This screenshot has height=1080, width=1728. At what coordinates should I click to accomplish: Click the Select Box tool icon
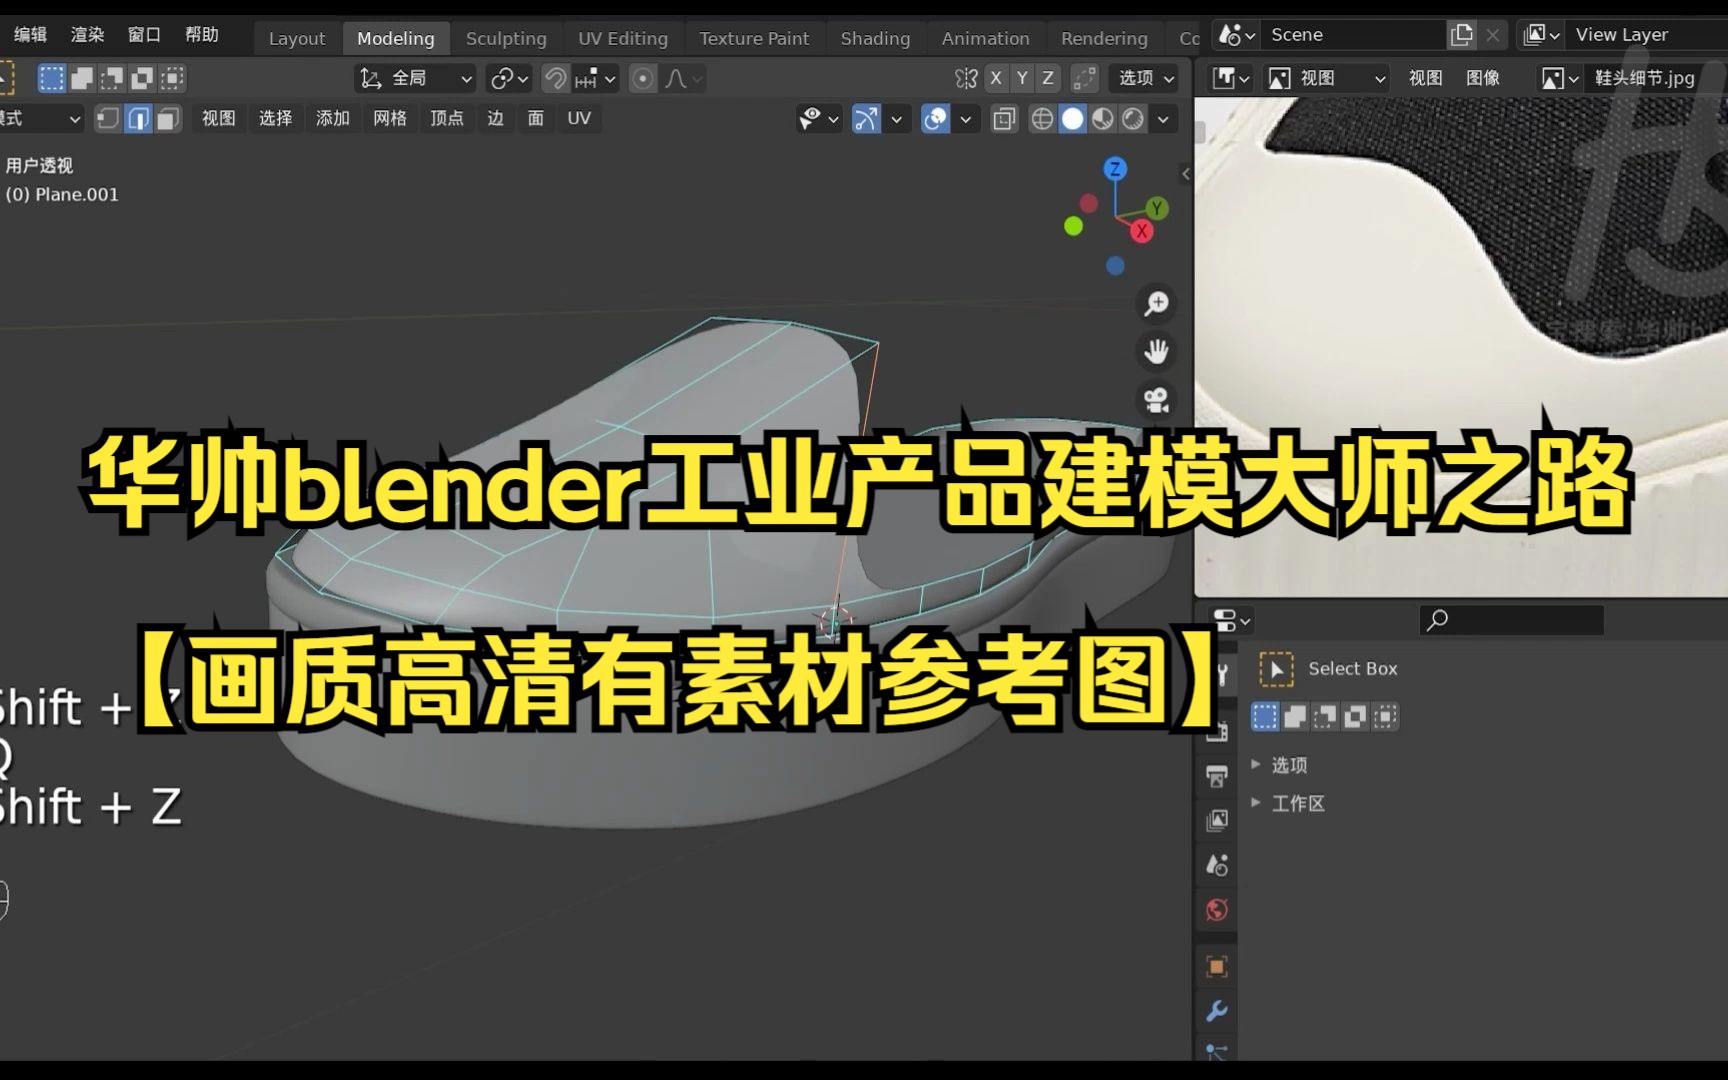1276,669
